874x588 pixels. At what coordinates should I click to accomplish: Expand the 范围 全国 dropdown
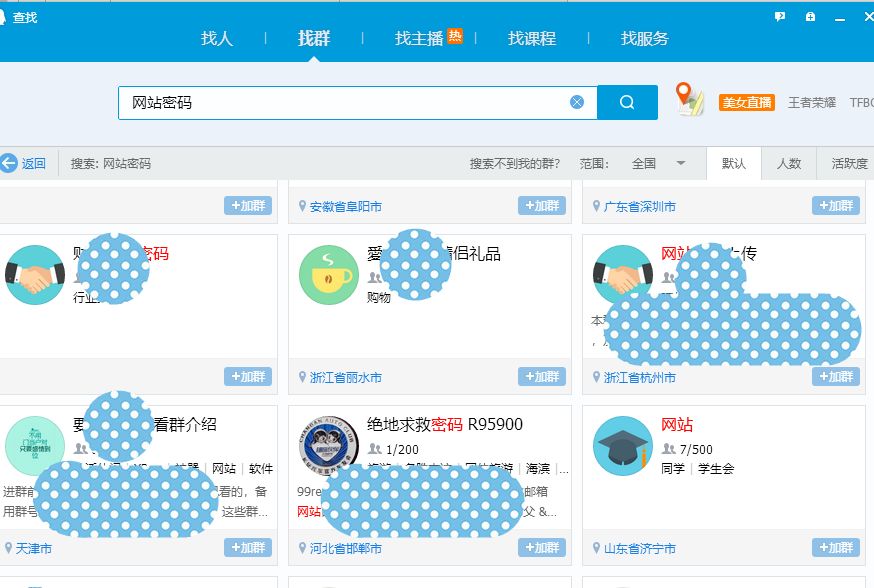[681, 163]
